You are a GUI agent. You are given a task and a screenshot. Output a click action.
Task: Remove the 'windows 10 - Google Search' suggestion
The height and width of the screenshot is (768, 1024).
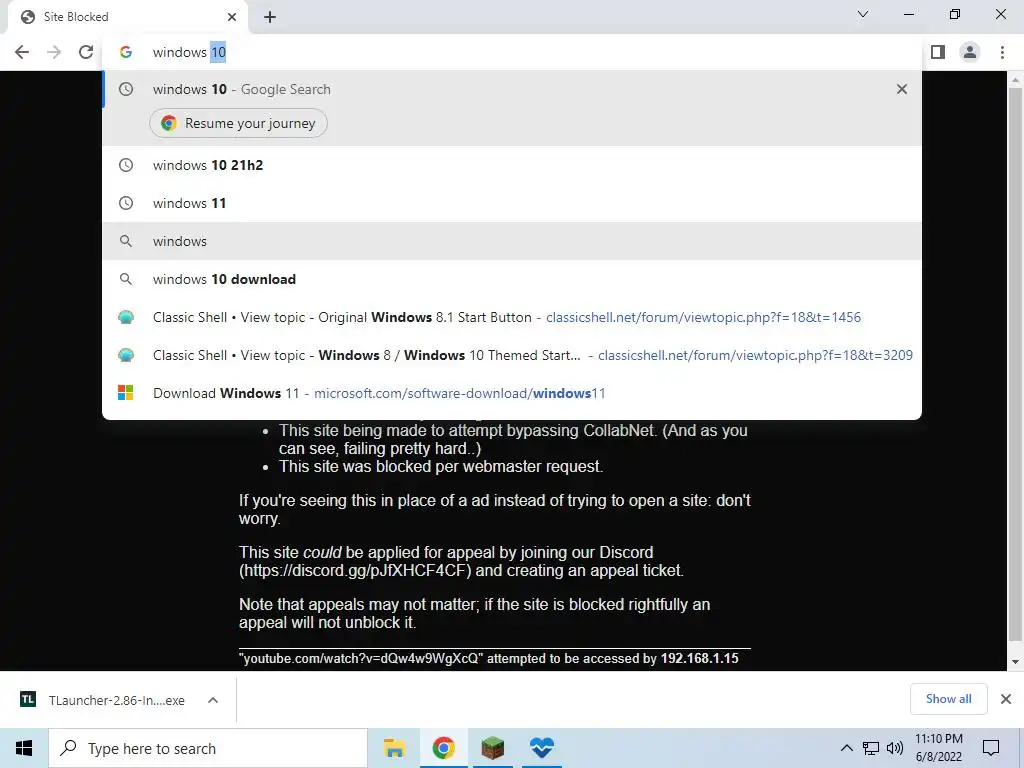902,89
